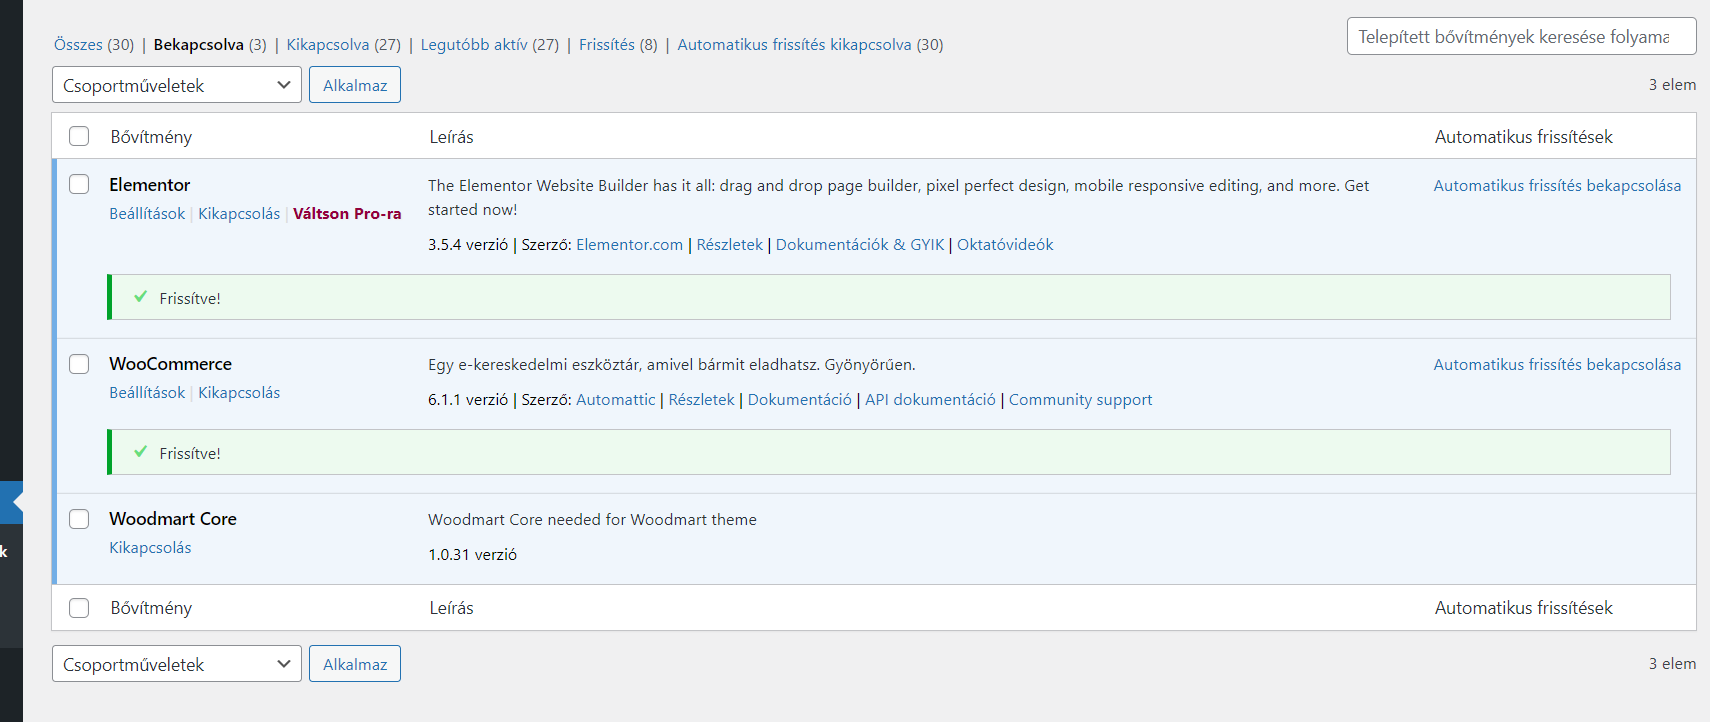This screenshot has height=722, width=1710.
Task: Click the 3.5.4 verzió text
Action: pos(468,244)
